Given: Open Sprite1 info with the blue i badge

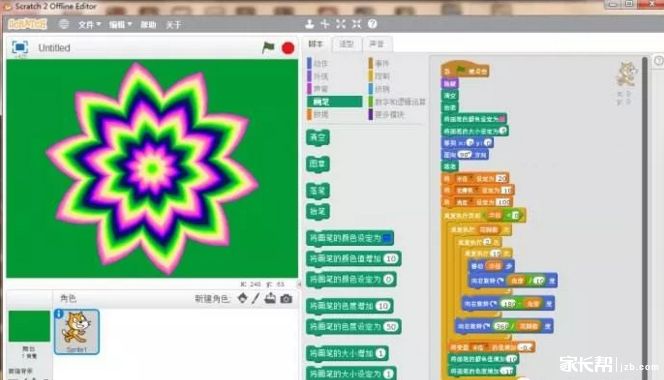Looking at the screenshot, I should coord(59,314).
